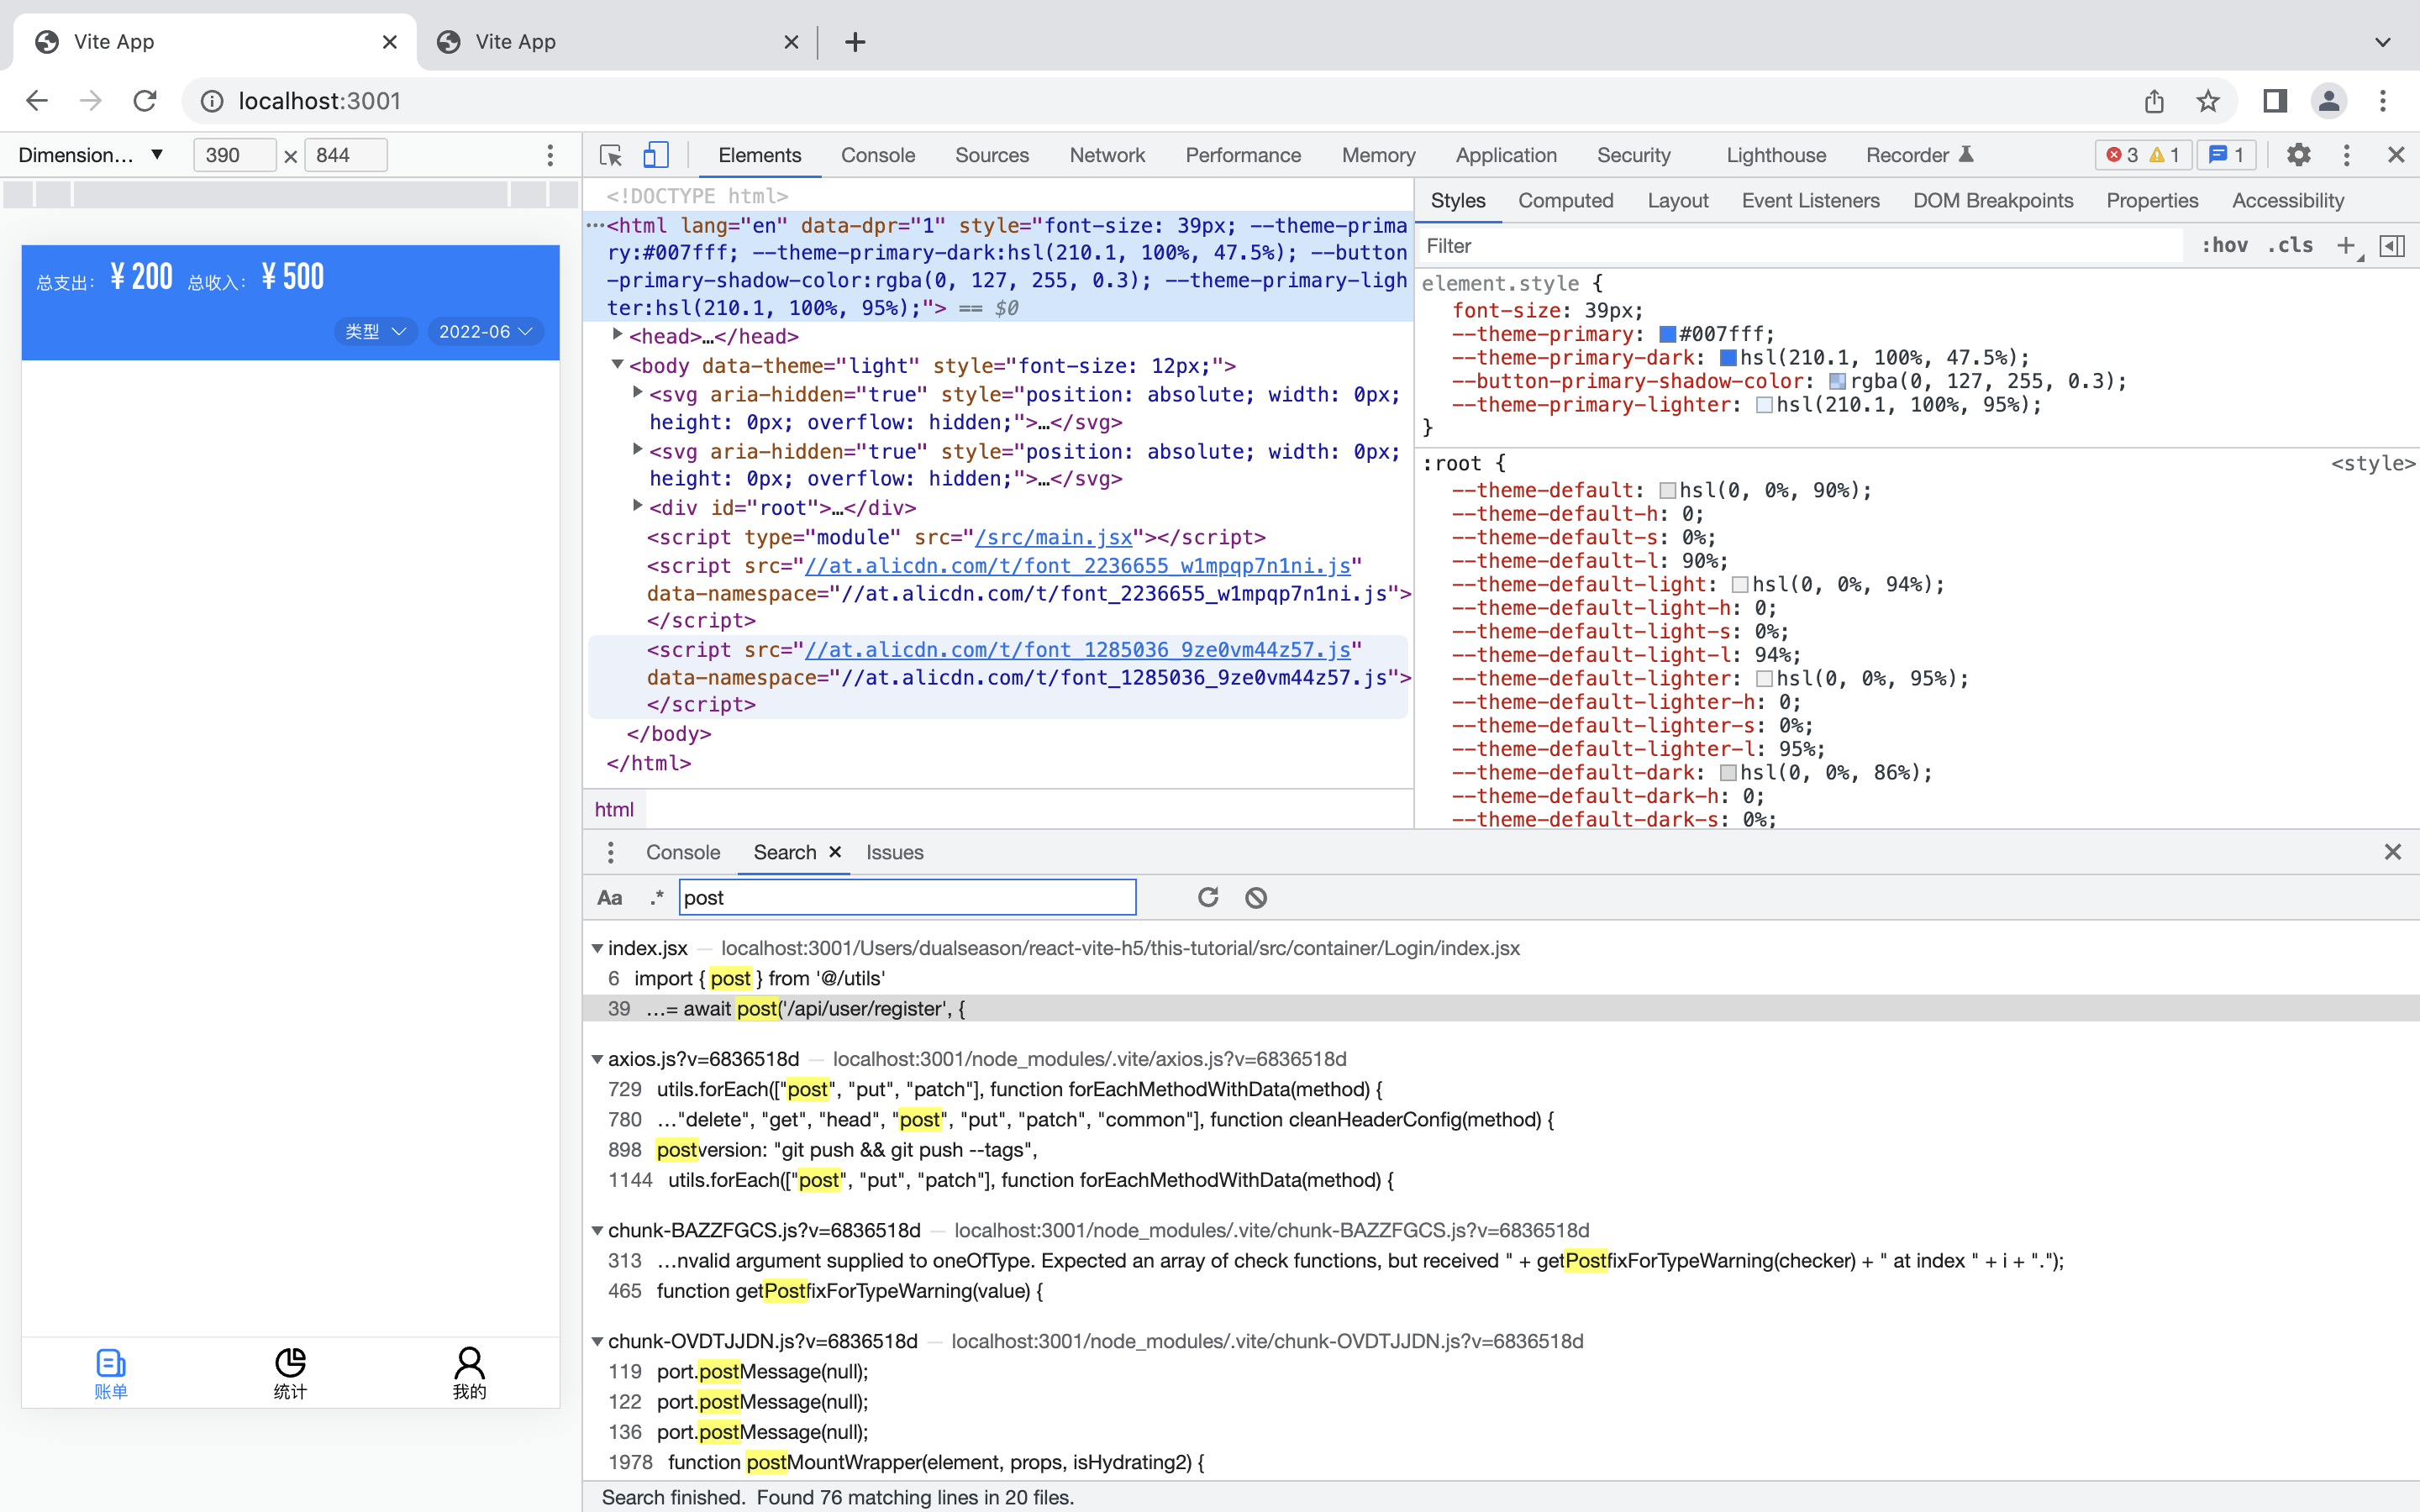Refresh the search results
The width and height of the screenshot is (2420, 1512).
coord(1208,897)
